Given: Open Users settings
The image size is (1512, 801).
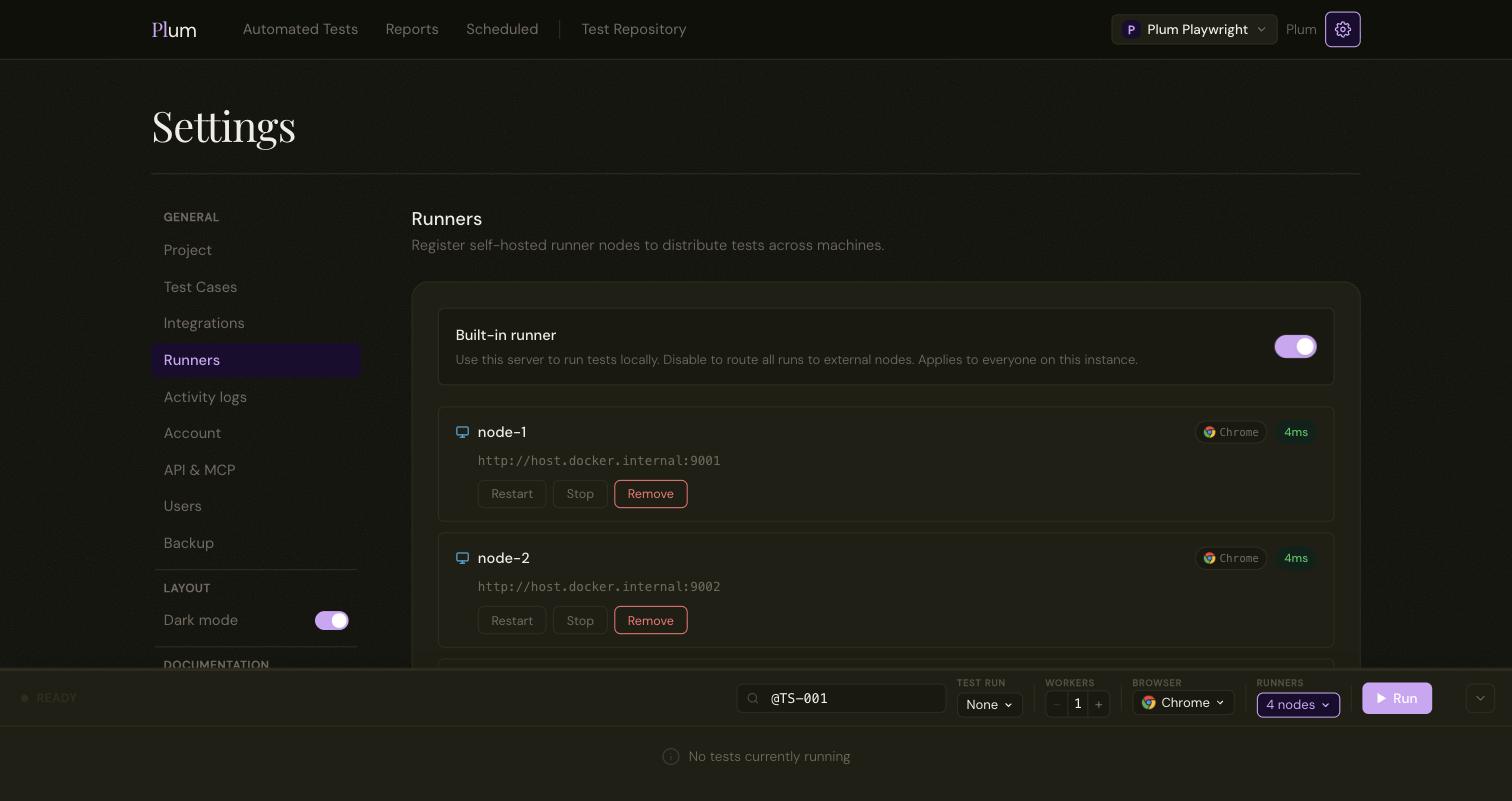Looking at the screenshot, I should click(x=256, y=506).
